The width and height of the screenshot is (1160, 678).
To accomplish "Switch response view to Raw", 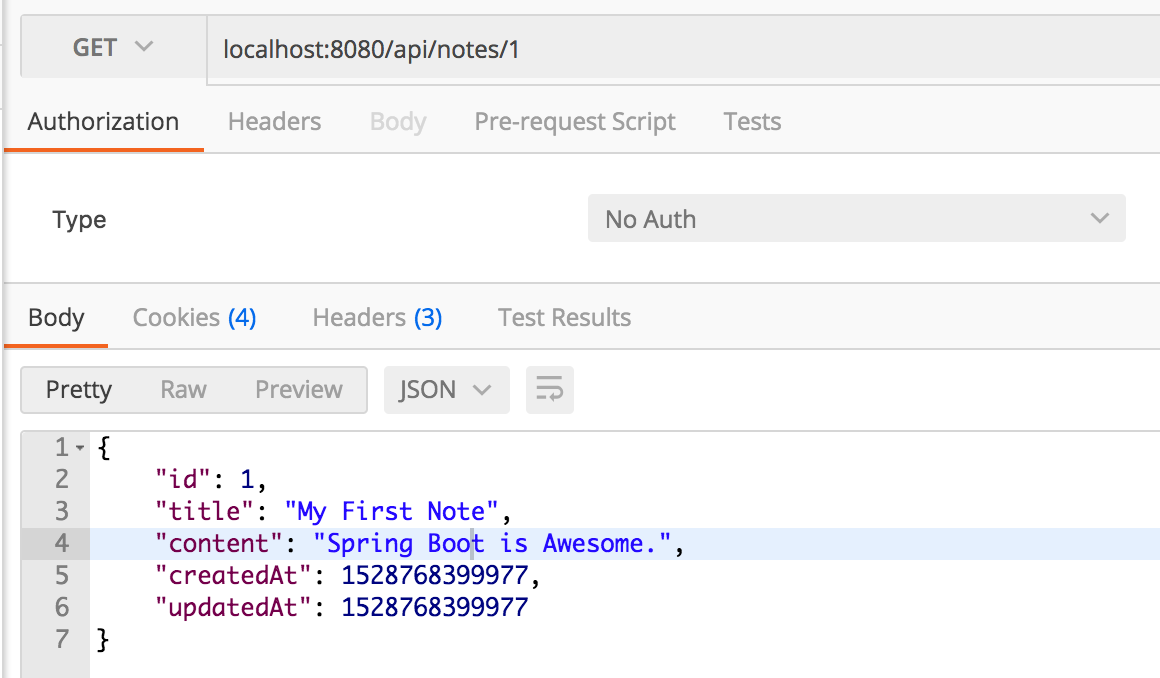I will click(x=183, y=390).
